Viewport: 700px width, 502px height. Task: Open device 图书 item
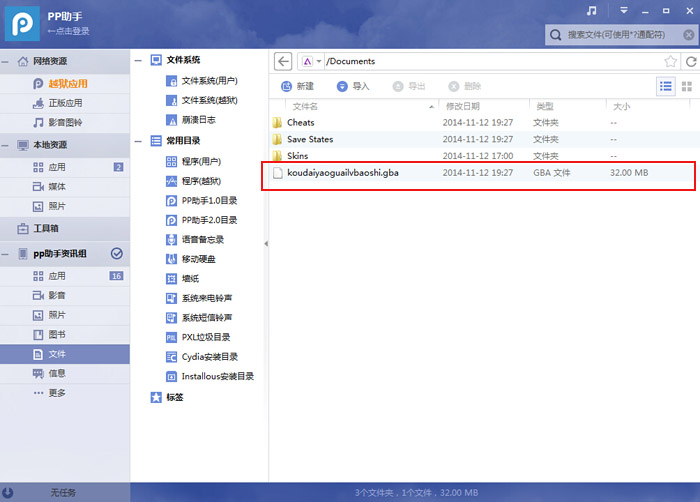click(65, 335)
